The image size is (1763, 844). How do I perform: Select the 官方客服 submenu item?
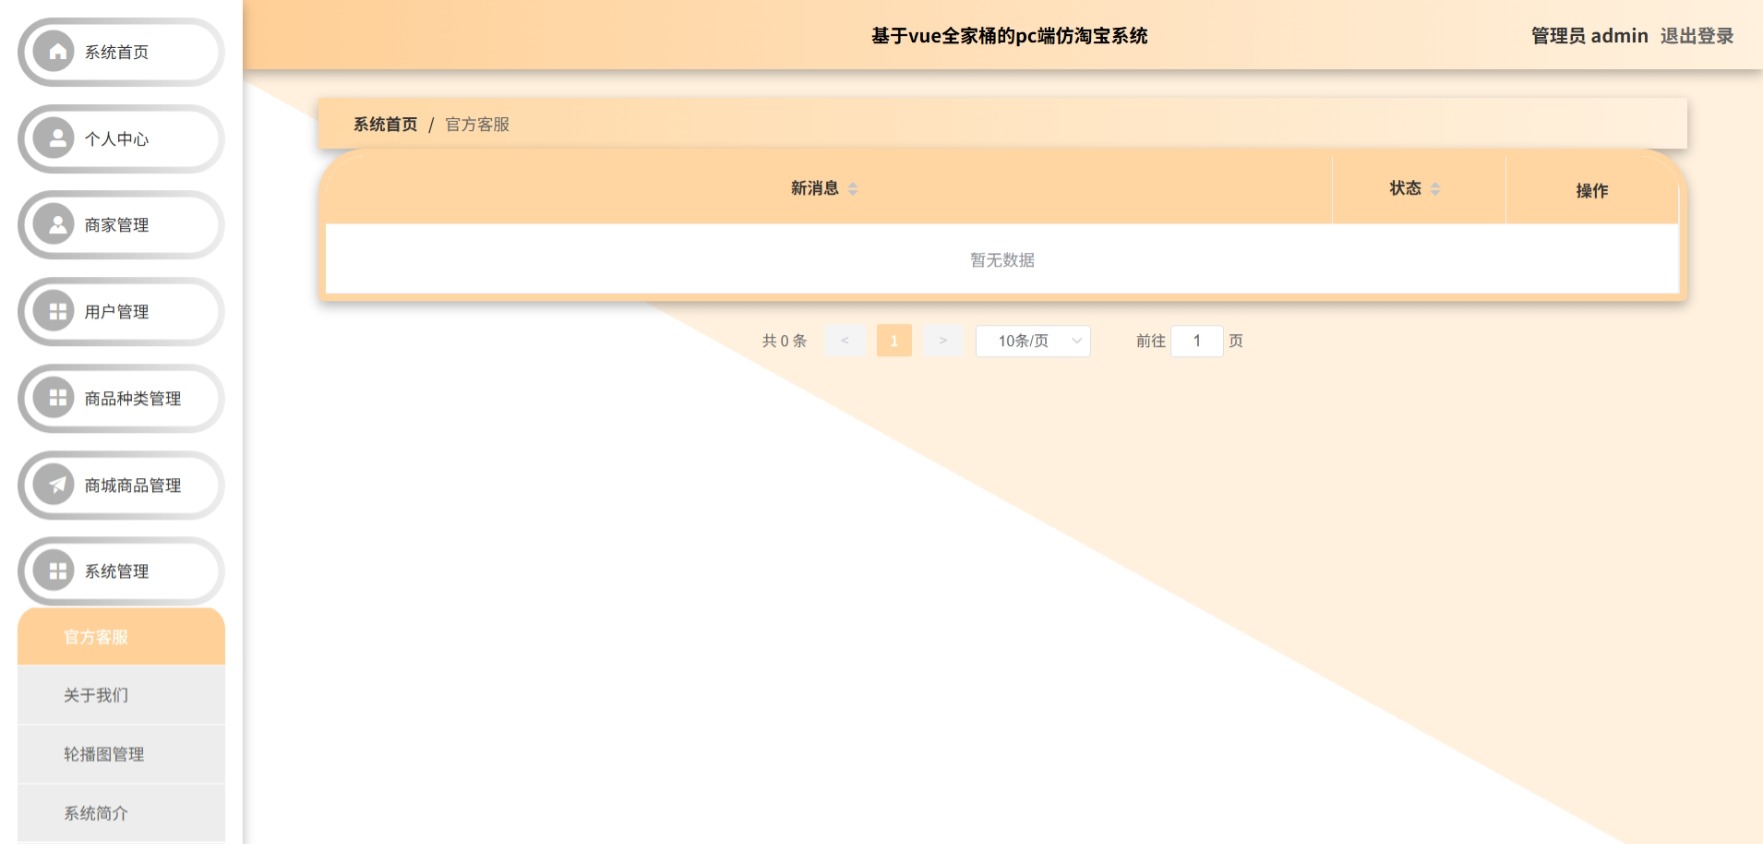(121, 637)
